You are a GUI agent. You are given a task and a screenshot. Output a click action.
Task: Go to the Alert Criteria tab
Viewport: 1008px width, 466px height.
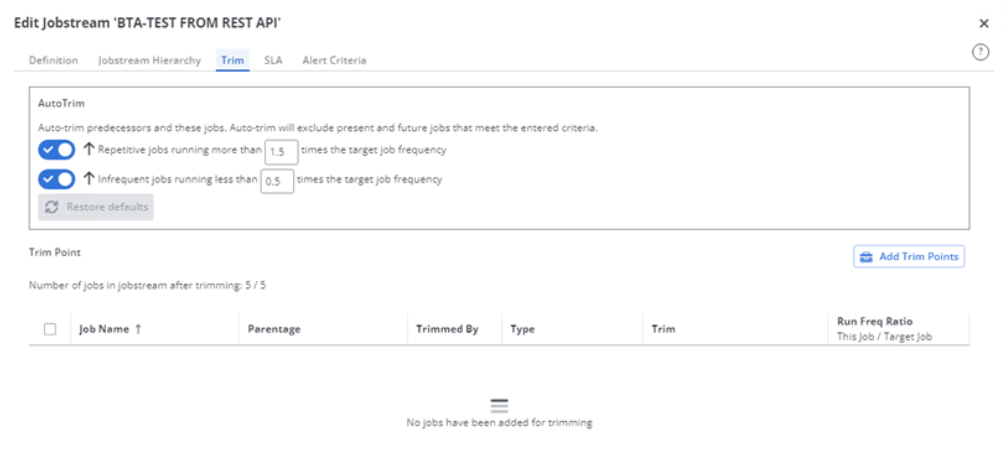click(x=334, y=60)
